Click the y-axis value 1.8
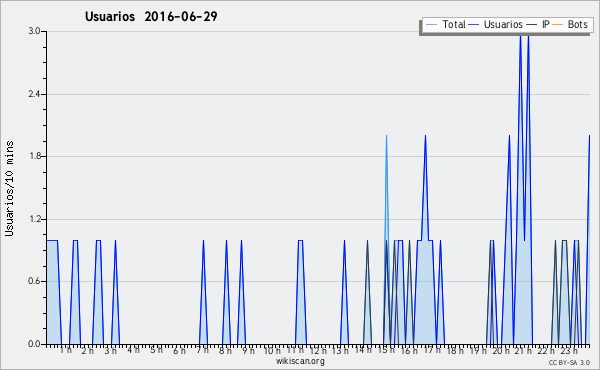The image size is (600, 370). (x=34, y=156)
